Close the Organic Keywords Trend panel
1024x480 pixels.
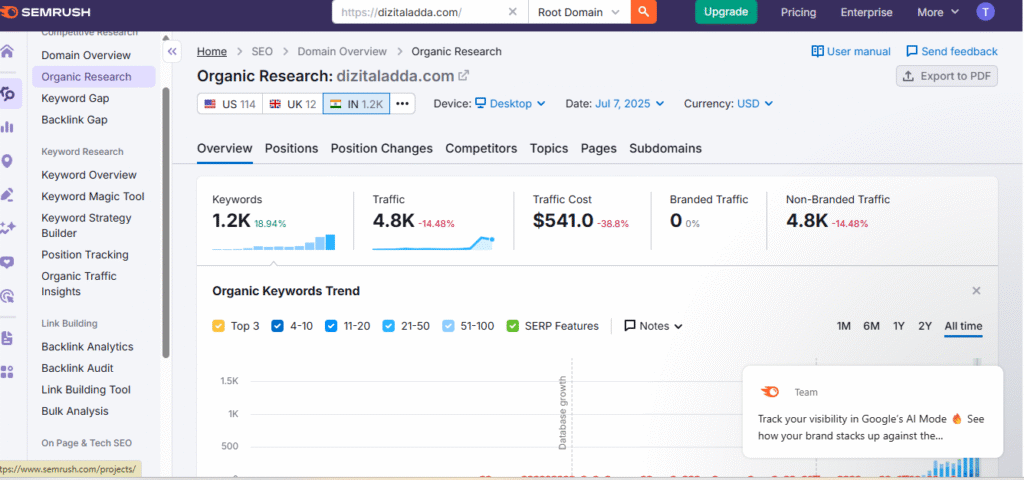(976, 291)
